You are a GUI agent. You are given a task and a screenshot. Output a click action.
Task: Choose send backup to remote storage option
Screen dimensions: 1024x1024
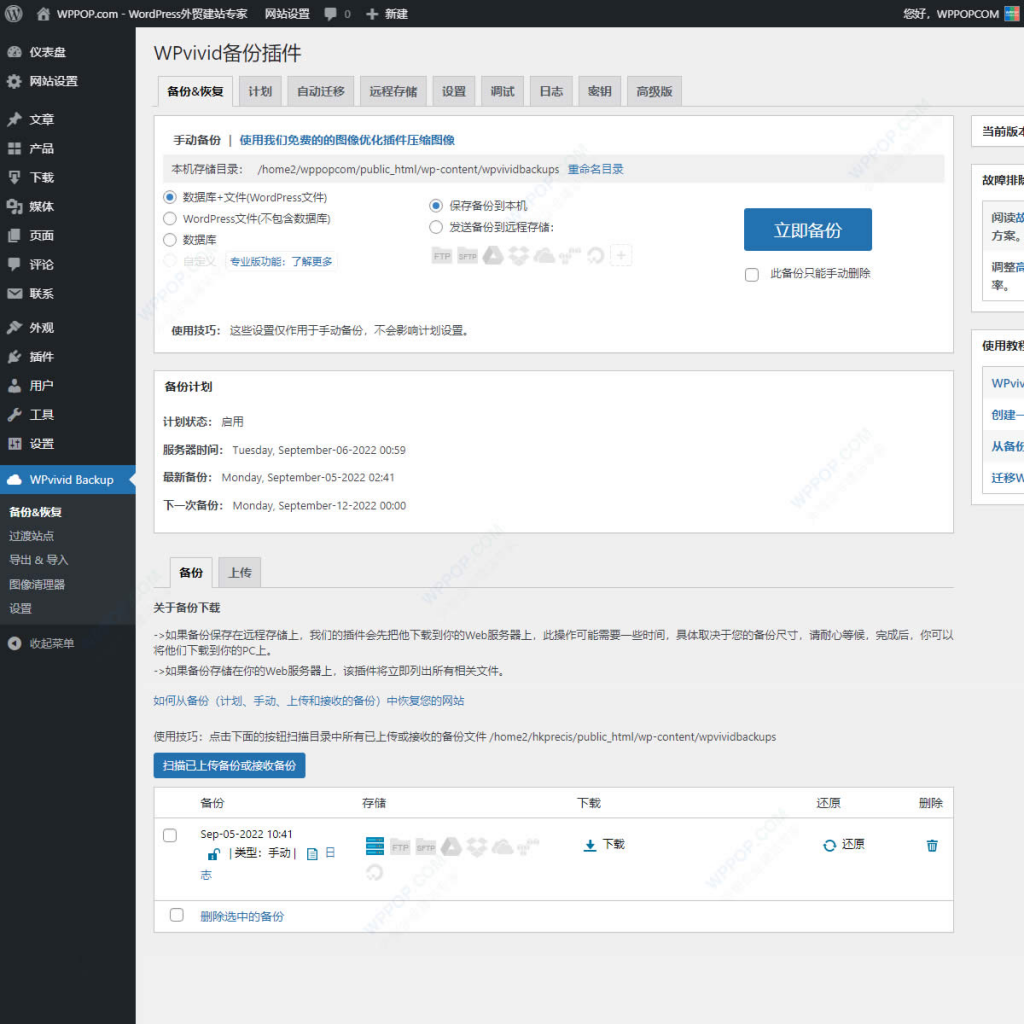pos(436,227)
